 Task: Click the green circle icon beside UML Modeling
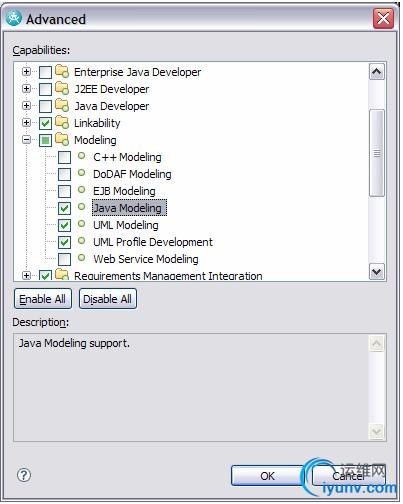pyautogui.click(x=81, y=224)
